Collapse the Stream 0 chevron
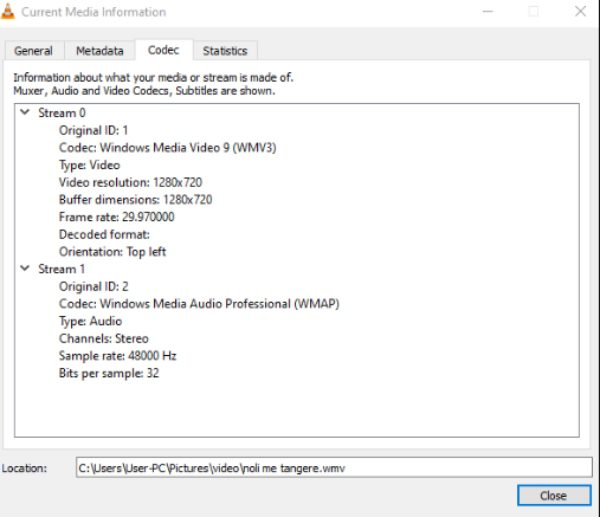 point(25,112)
